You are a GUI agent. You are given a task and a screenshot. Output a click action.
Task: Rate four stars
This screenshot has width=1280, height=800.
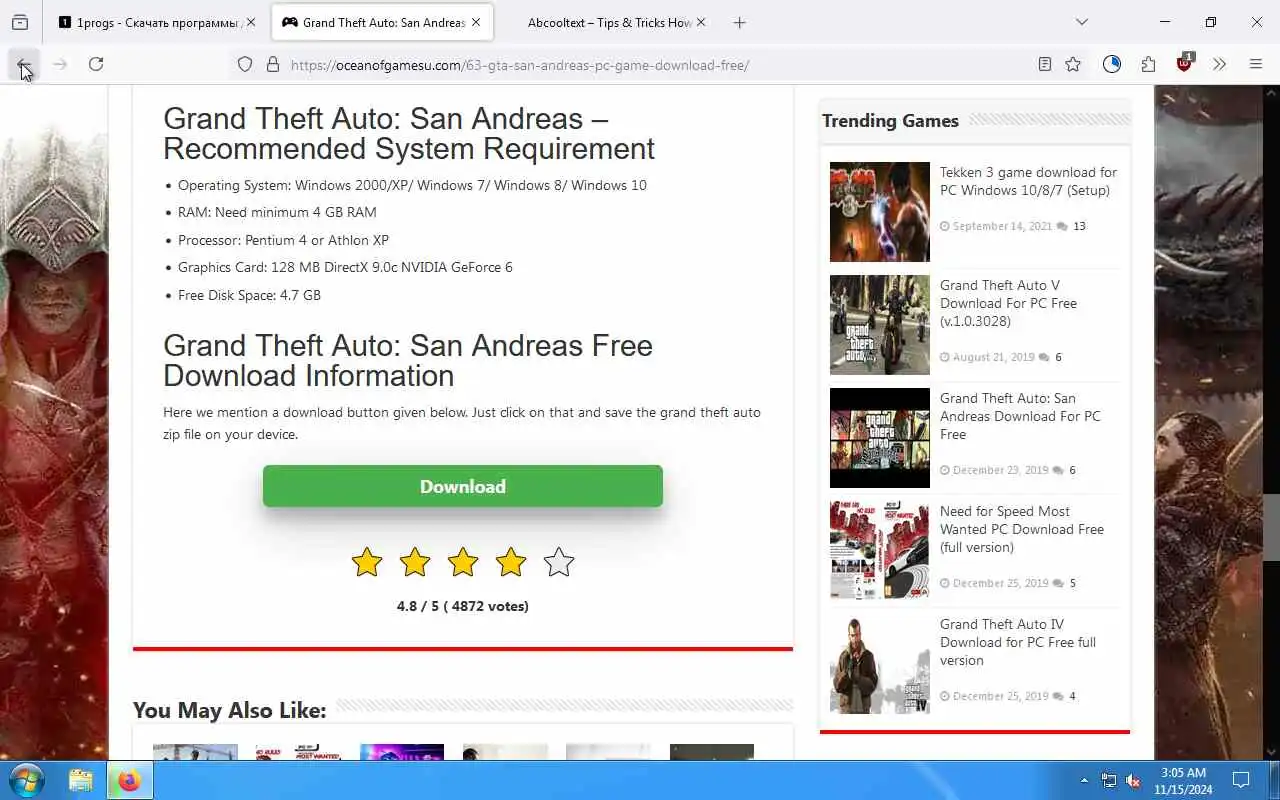(511, 562)
